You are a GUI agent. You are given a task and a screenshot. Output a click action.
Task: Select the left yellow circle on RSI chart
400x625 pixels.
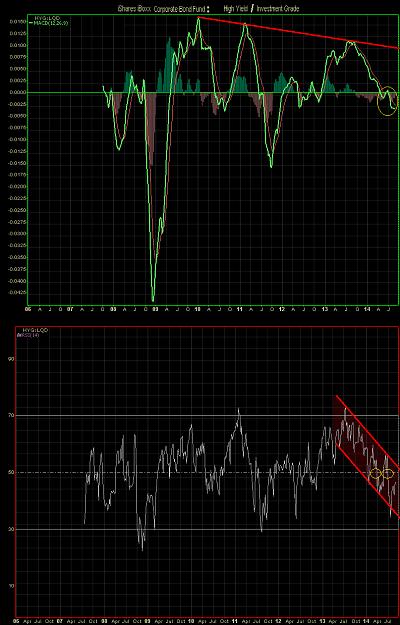pyautogui.click(x=375, y=474)
